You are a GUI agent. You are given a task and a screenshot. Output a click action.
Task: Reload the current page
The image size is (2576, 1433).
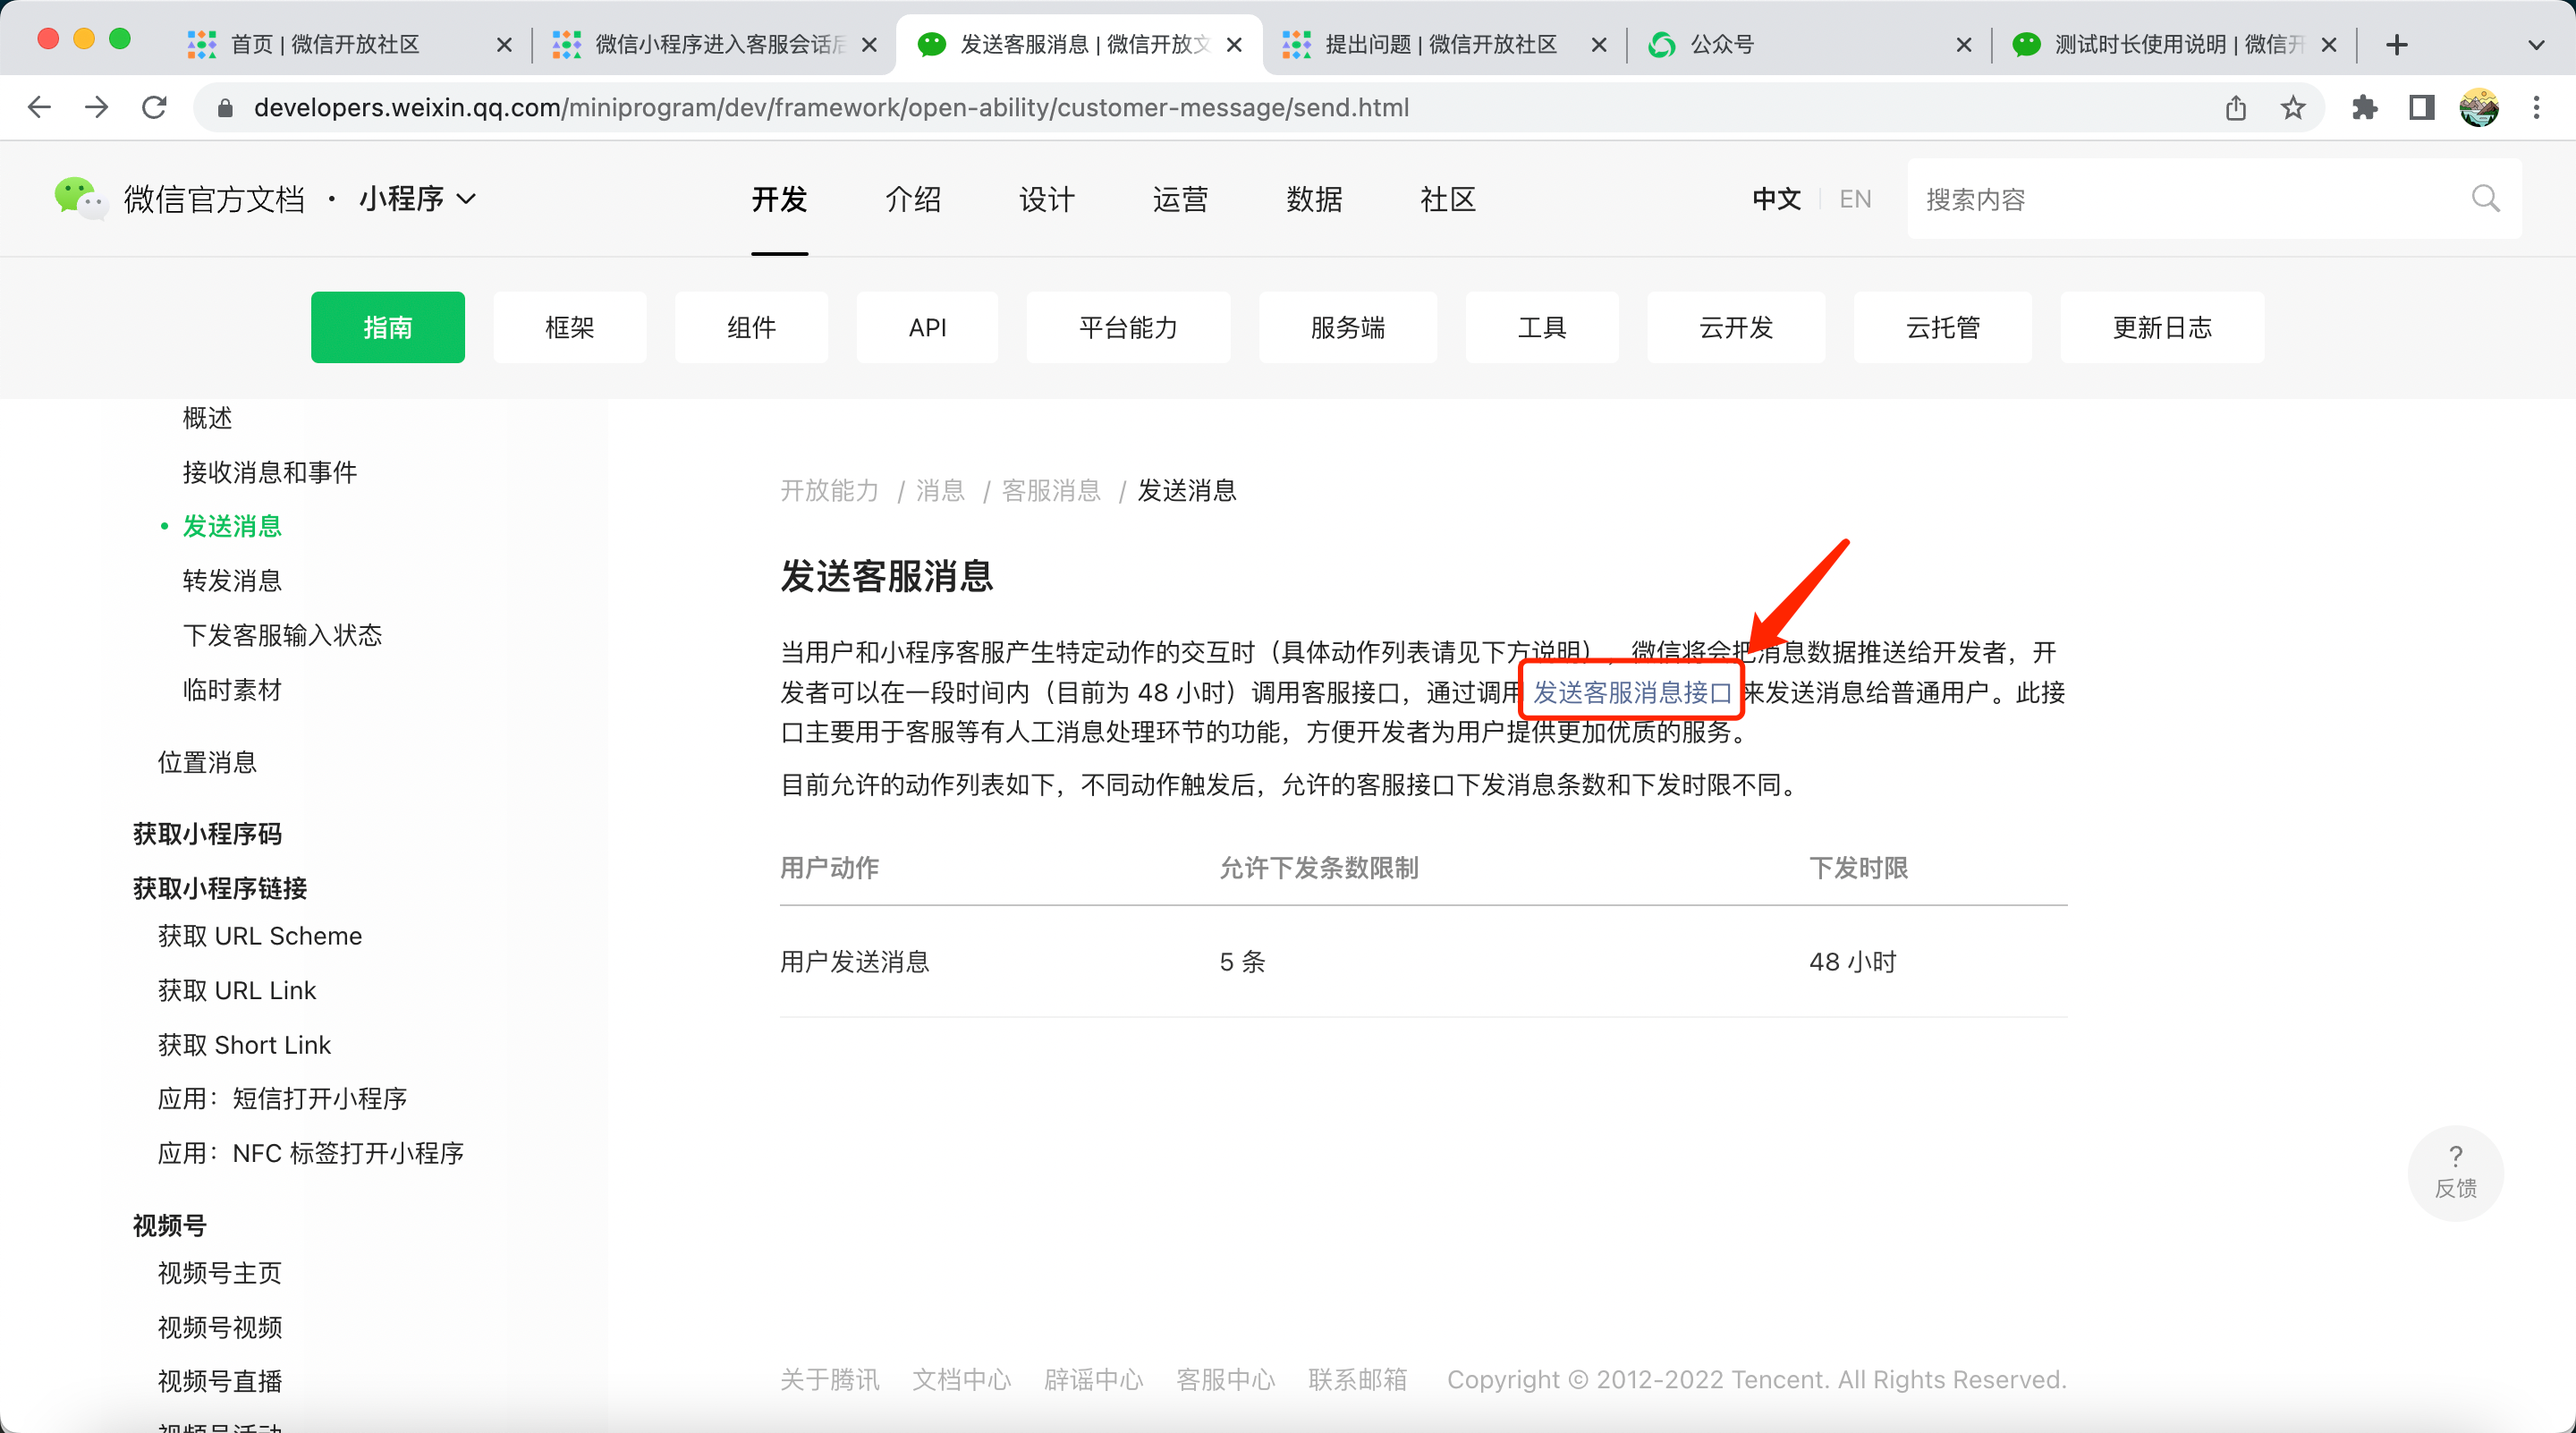(x=154, y=108)
